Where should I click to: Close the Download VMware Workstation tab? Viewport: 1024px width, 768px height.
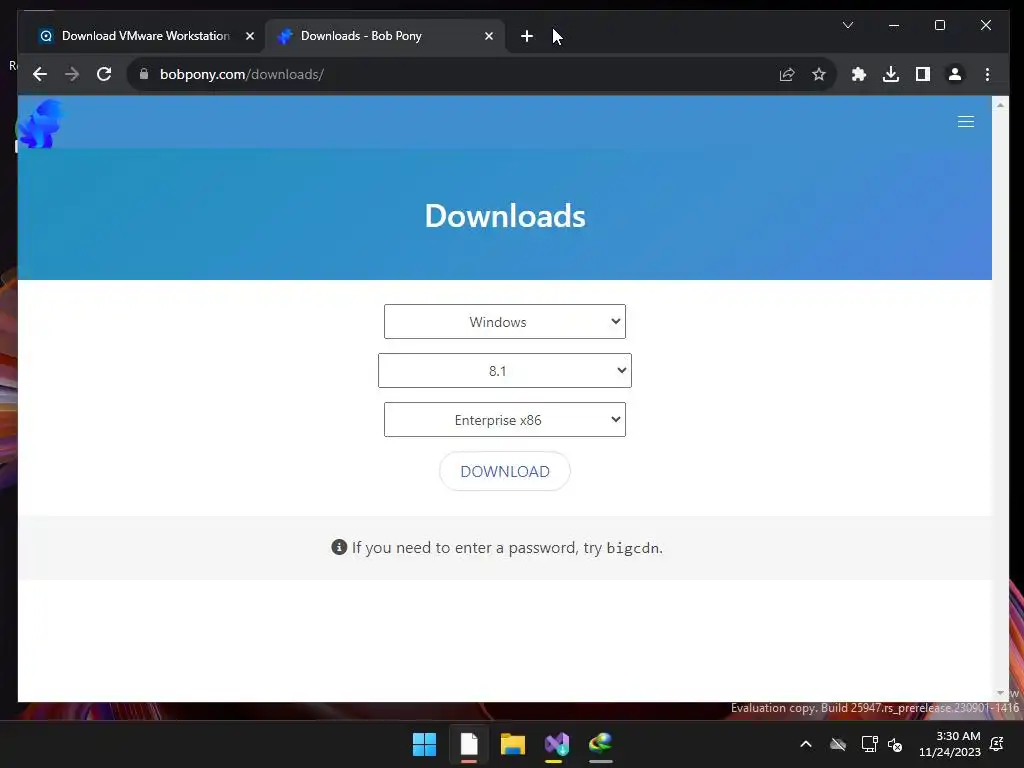(x=249, y=36)
